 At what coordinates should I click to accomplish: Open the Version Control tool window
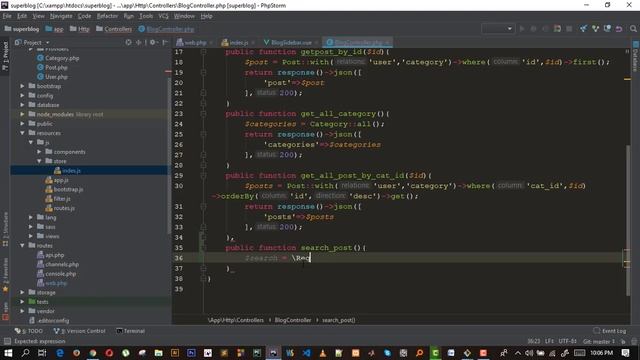click(80, 331)
